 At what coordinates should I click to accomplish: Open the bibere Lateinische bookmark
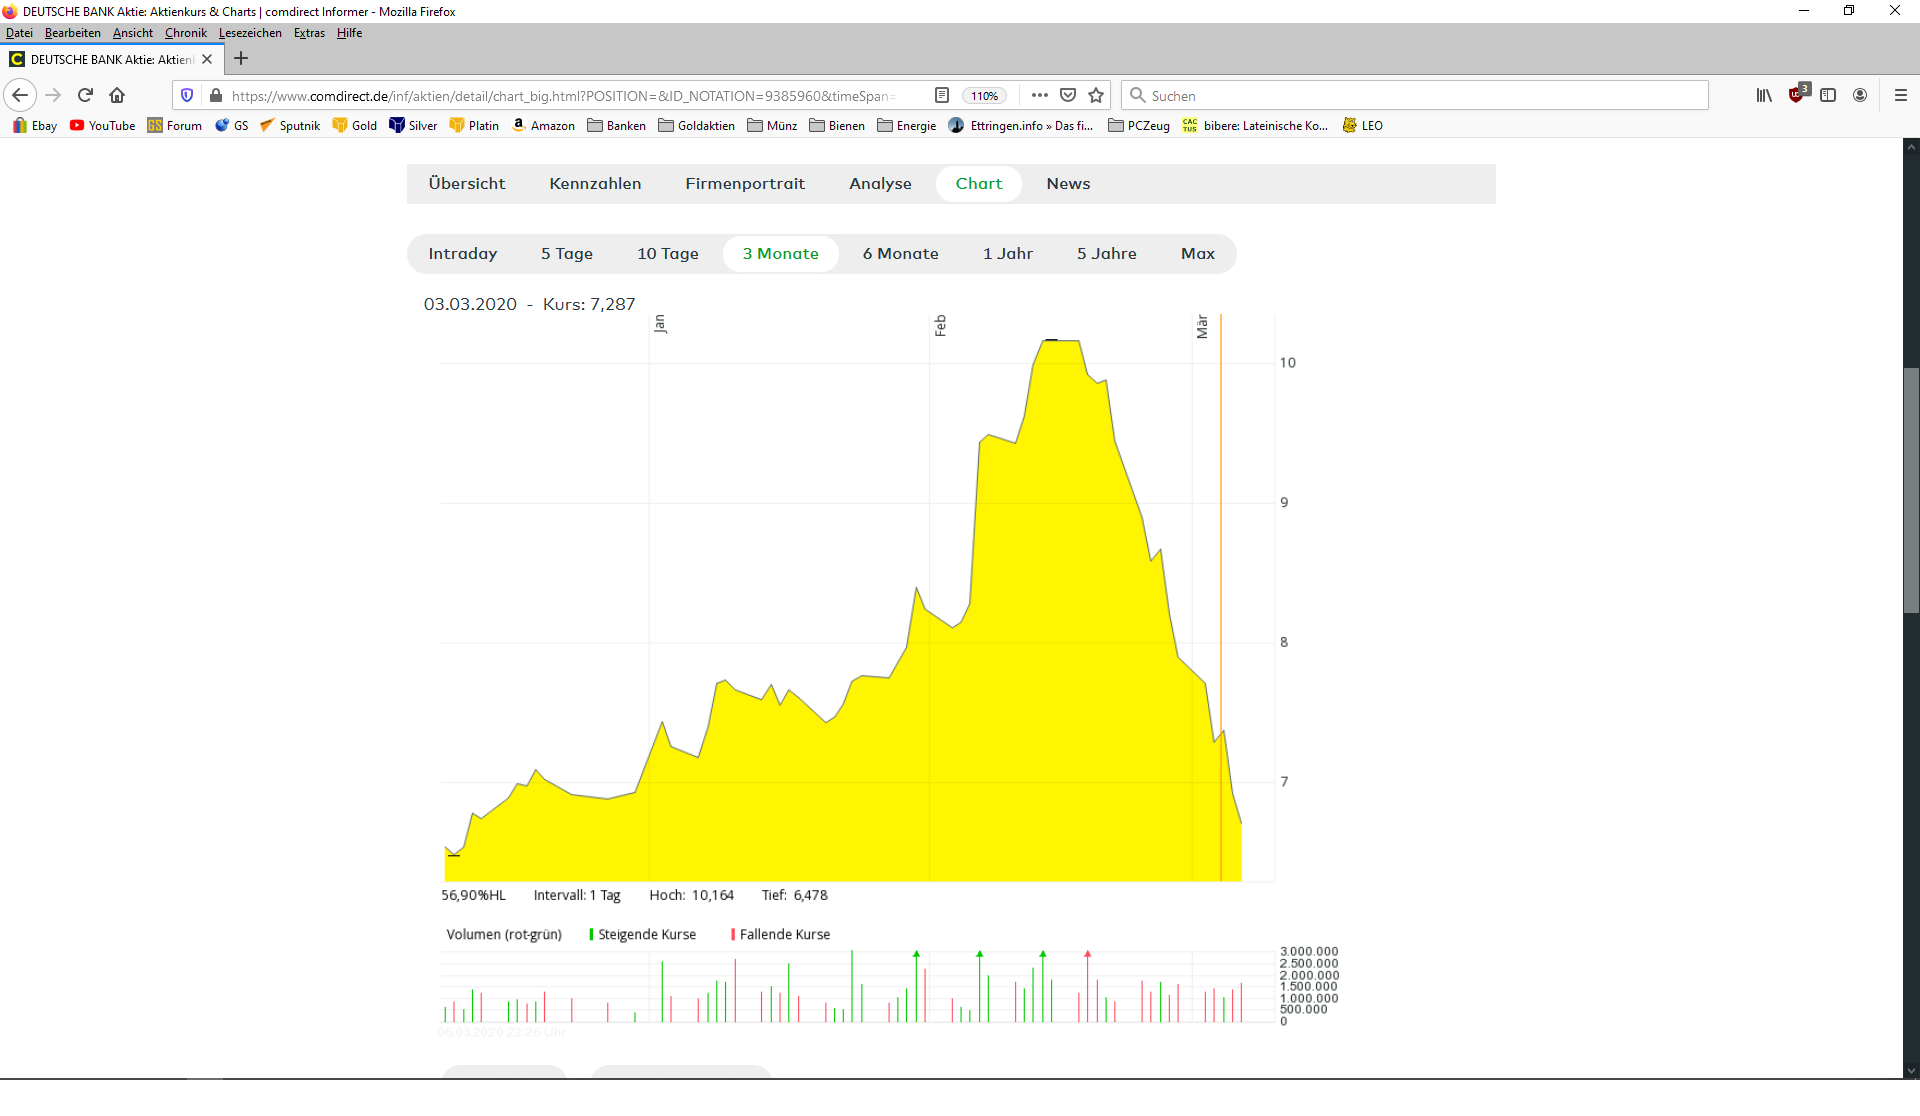pyautogui.click(x=1255, y=125)
